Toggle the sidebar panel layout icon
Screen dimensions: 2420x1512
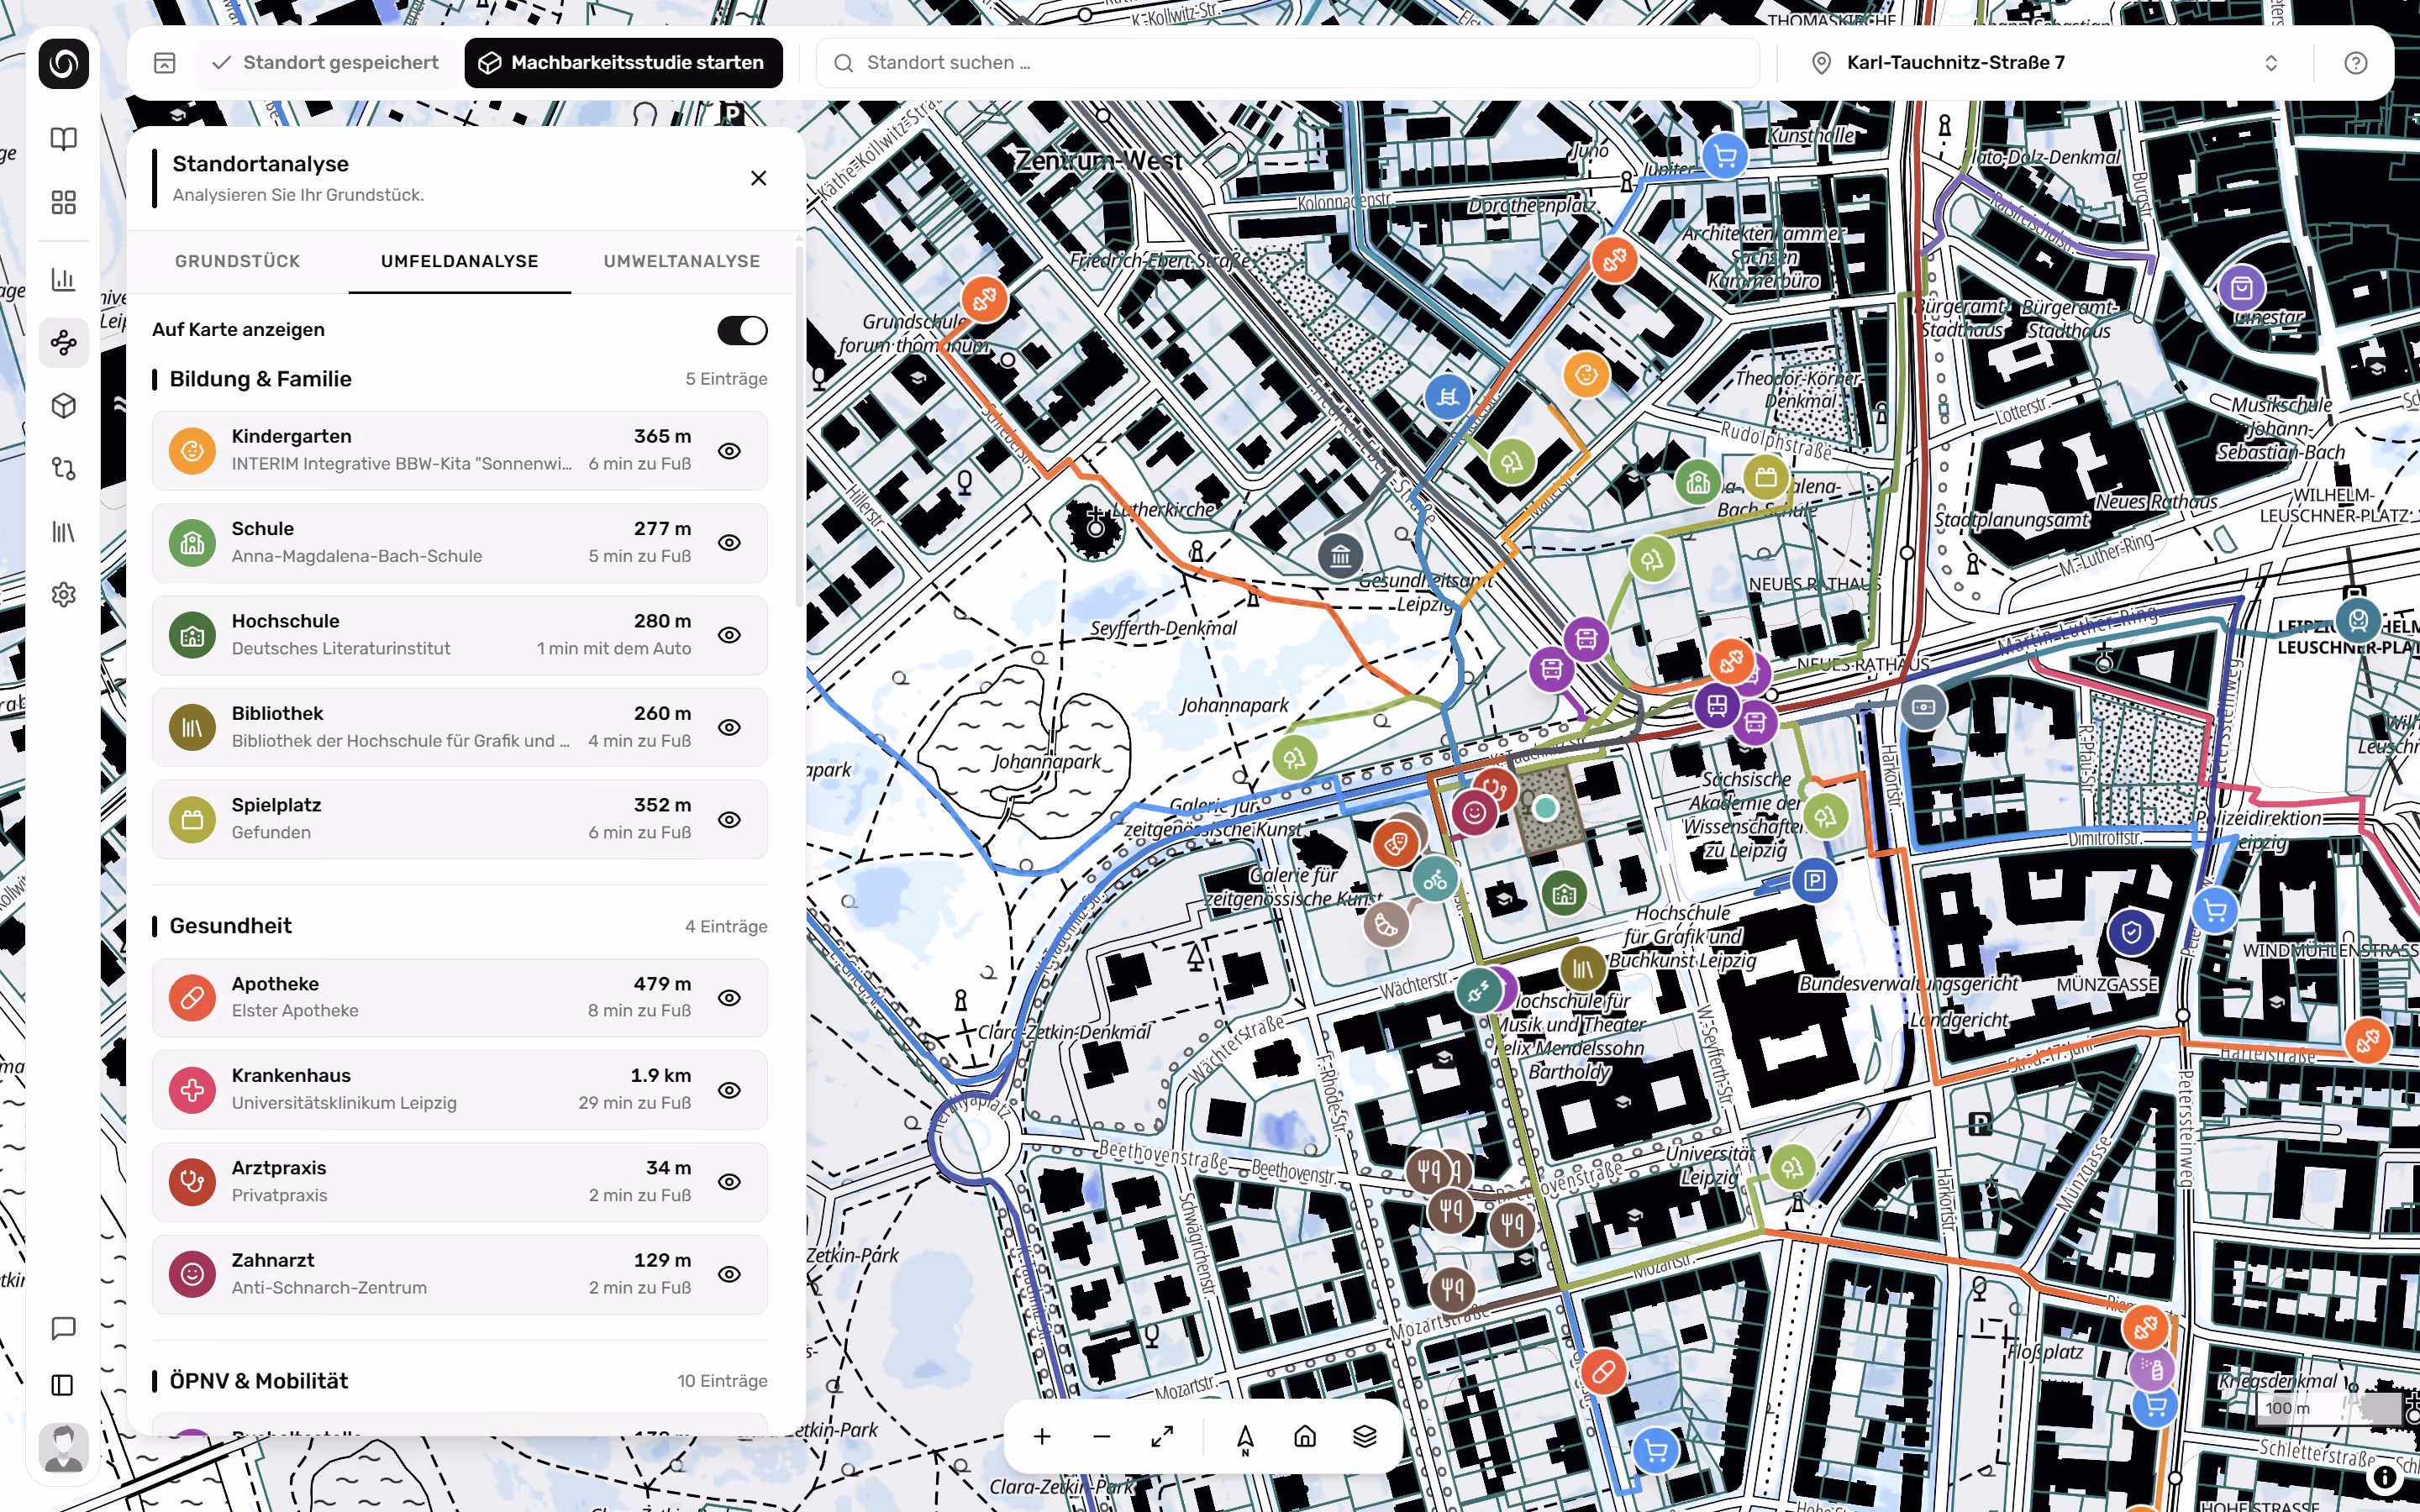click(63, 1385)
